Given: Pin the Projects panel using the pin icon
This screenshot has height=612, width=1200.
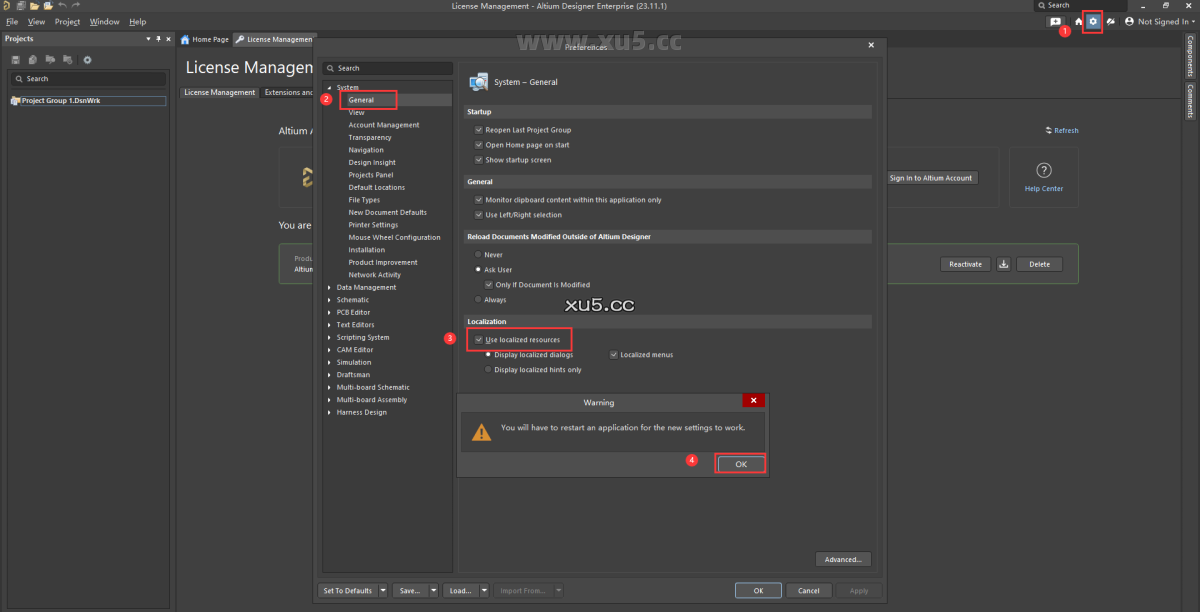Looking at the screenshot, I should click(158, 38).
